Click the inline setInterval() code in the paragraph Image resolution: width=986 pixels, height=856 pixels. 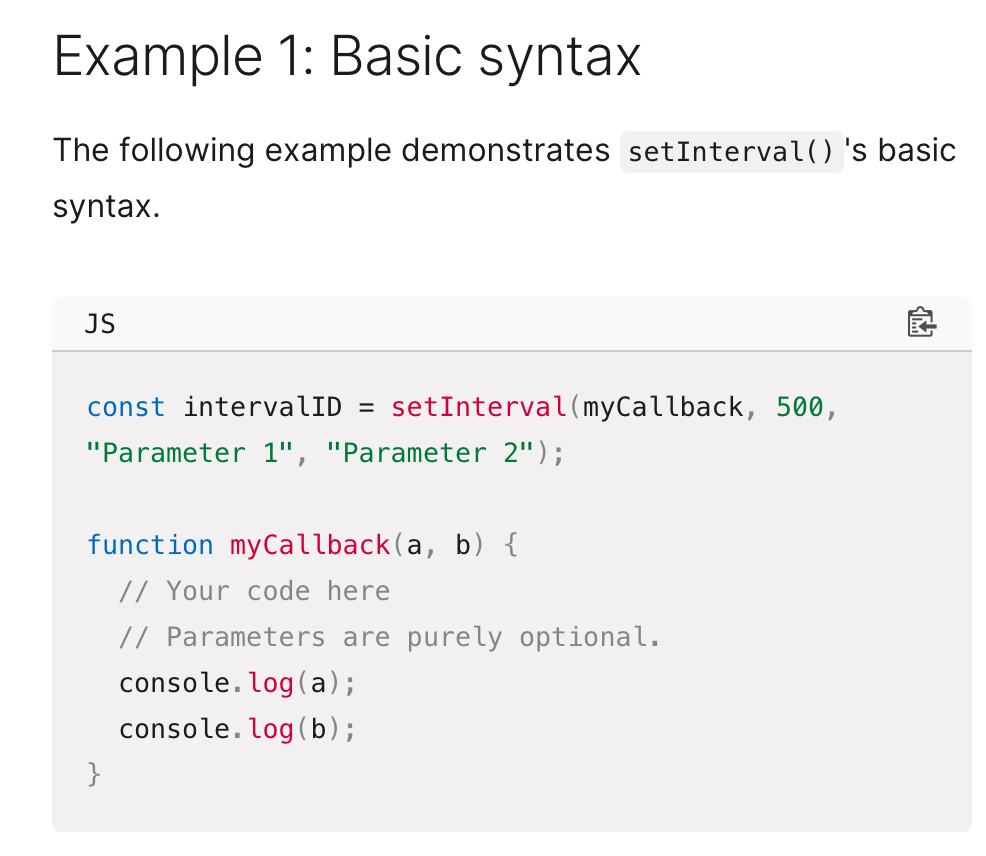coord(732,153)
